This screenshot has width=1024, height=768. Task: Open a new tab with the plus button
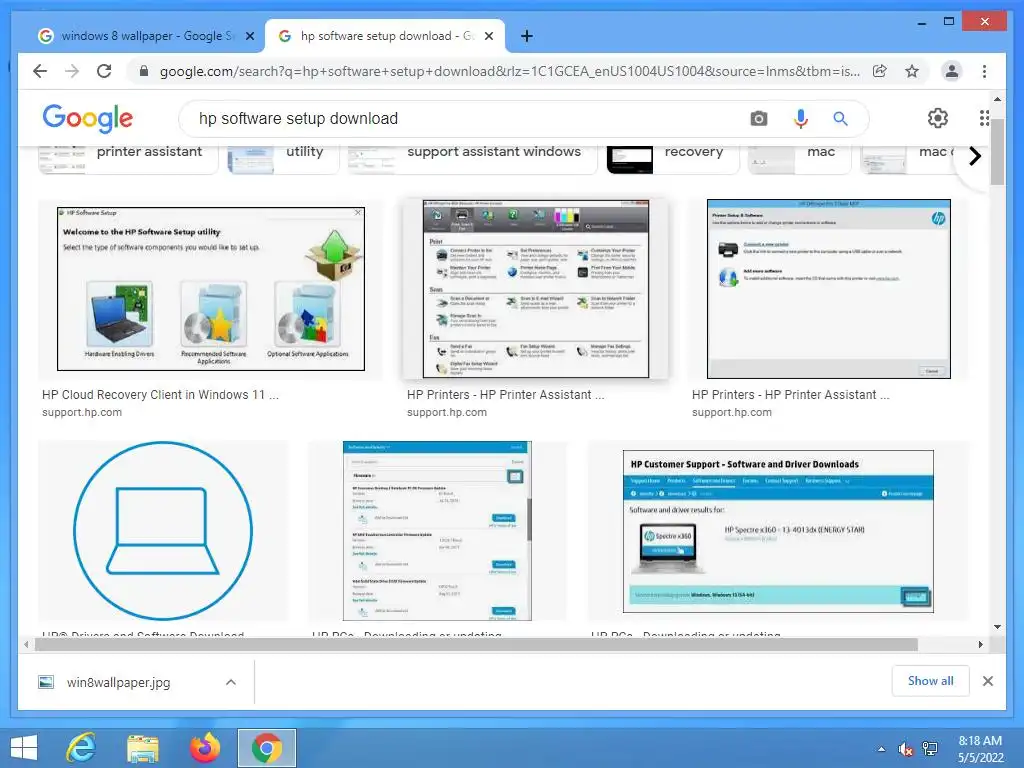527,36
